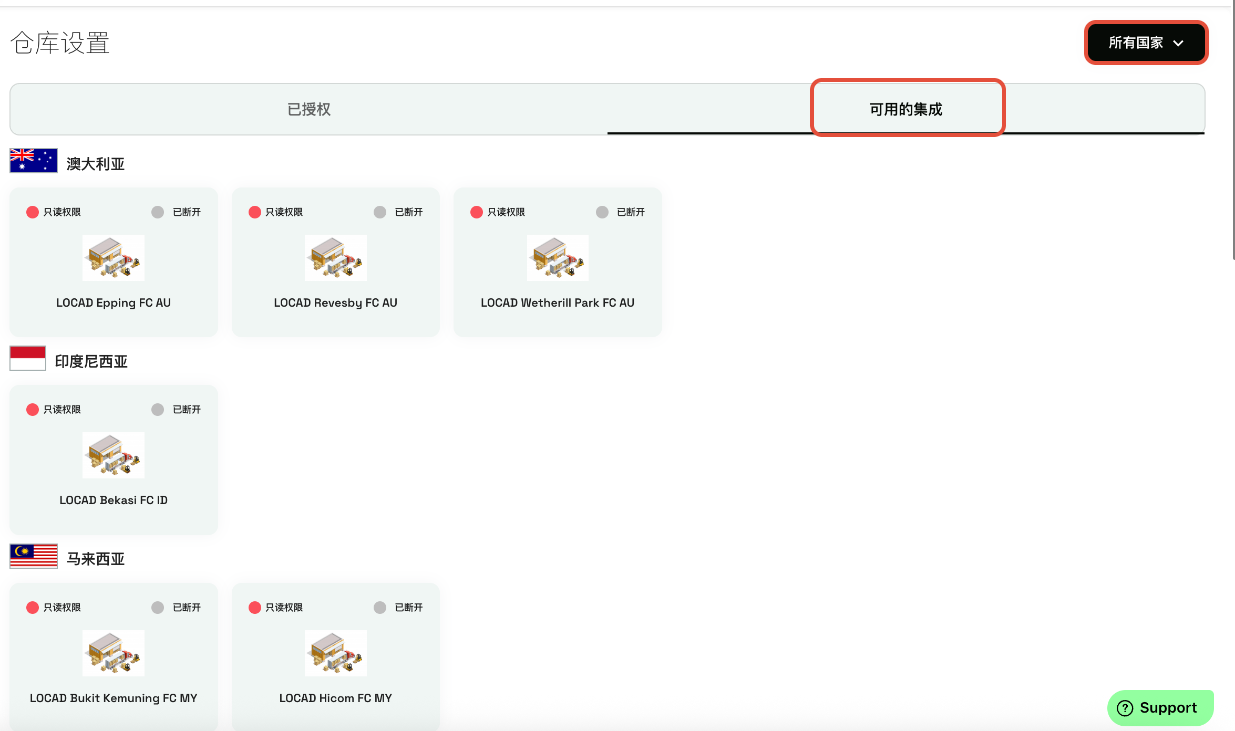Screen dimensions: 1235x731
Task: Click 已断开 label on Bukit Kemuning card
Action: [187, 607]
